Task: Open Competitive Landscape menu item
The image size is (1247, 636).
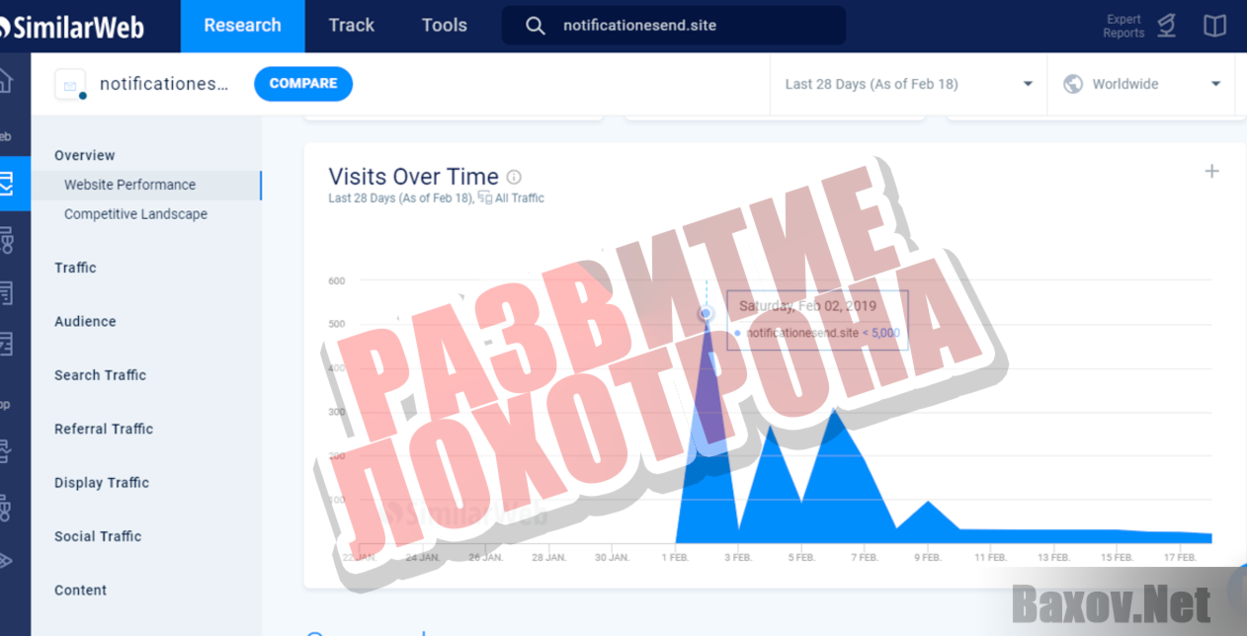Action: [136, 214]
